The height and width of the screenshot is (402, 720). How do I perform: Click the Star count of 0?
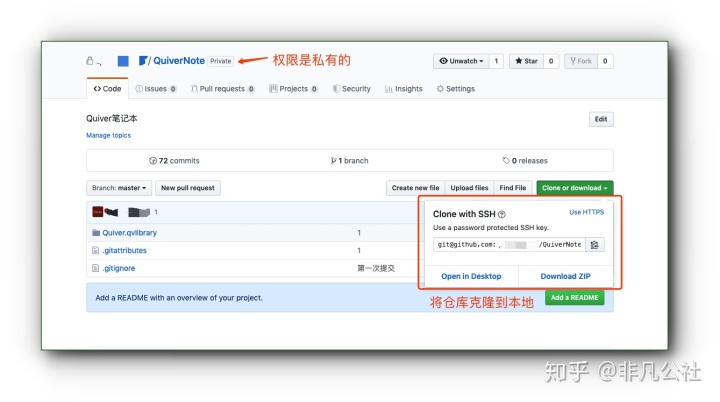coord(551,61)
